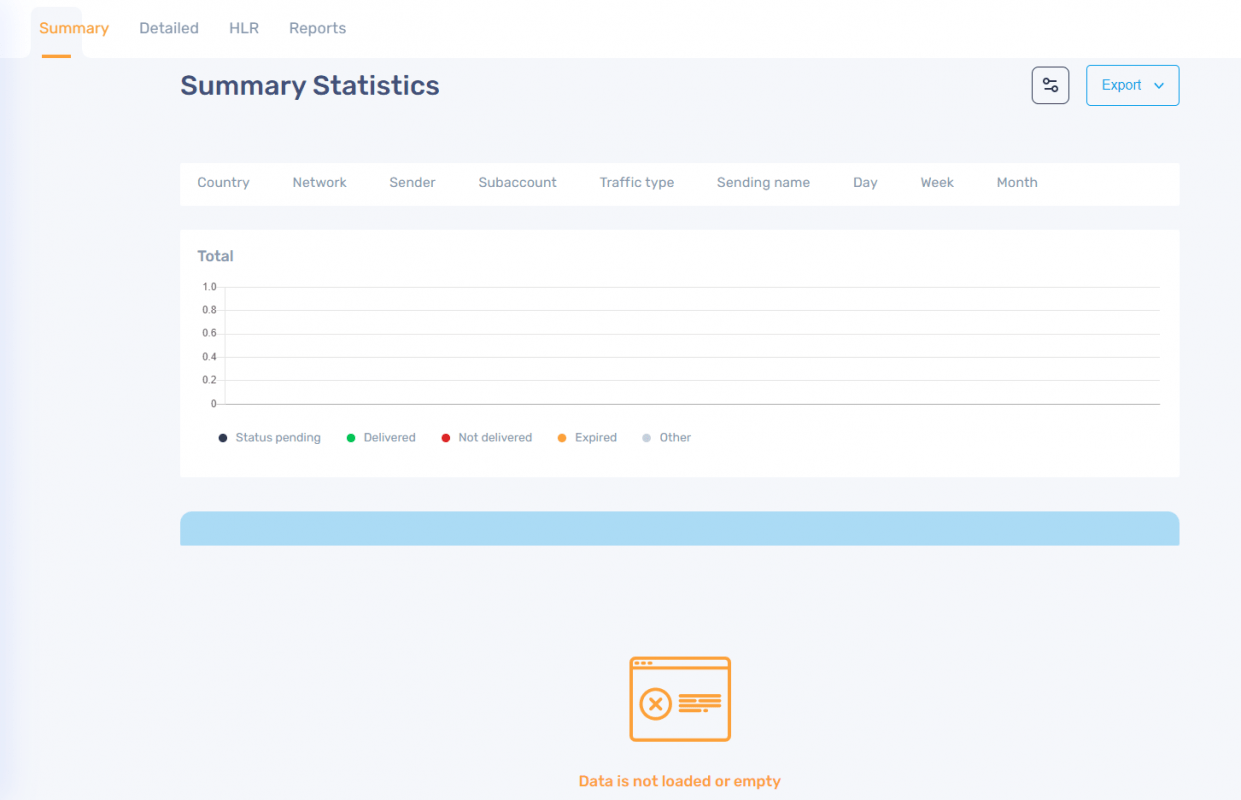Image resolution: width=1241 pixels, height=800 pixels.
Task: Switch to the Summary tab
Action: [x=74, y=28]
